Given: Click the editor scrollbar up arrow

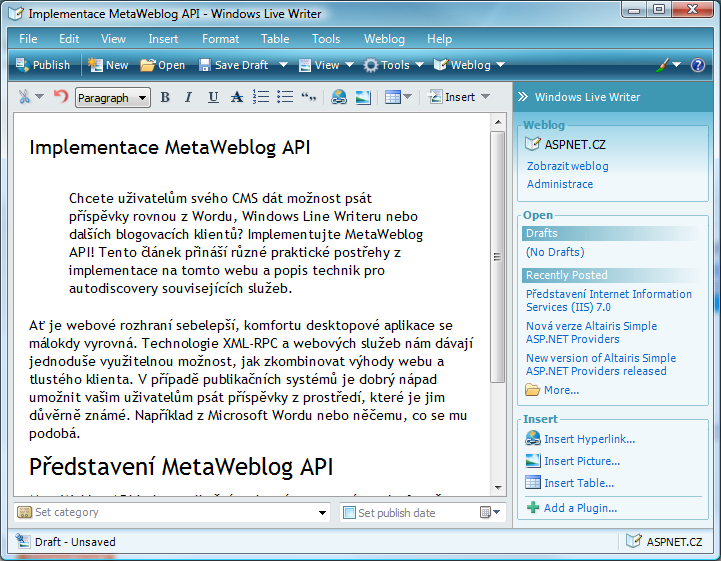Looking at the screenshot, I should [498, 122].
